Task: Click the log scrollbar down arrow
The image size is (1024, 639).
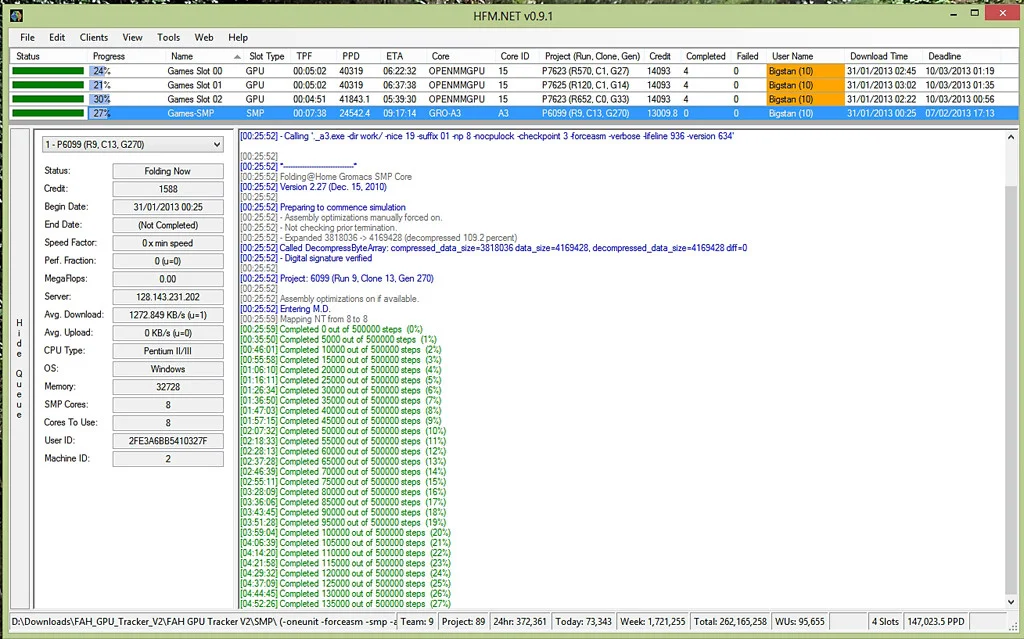Action: pyautogui.click(x=1011, y=601)
